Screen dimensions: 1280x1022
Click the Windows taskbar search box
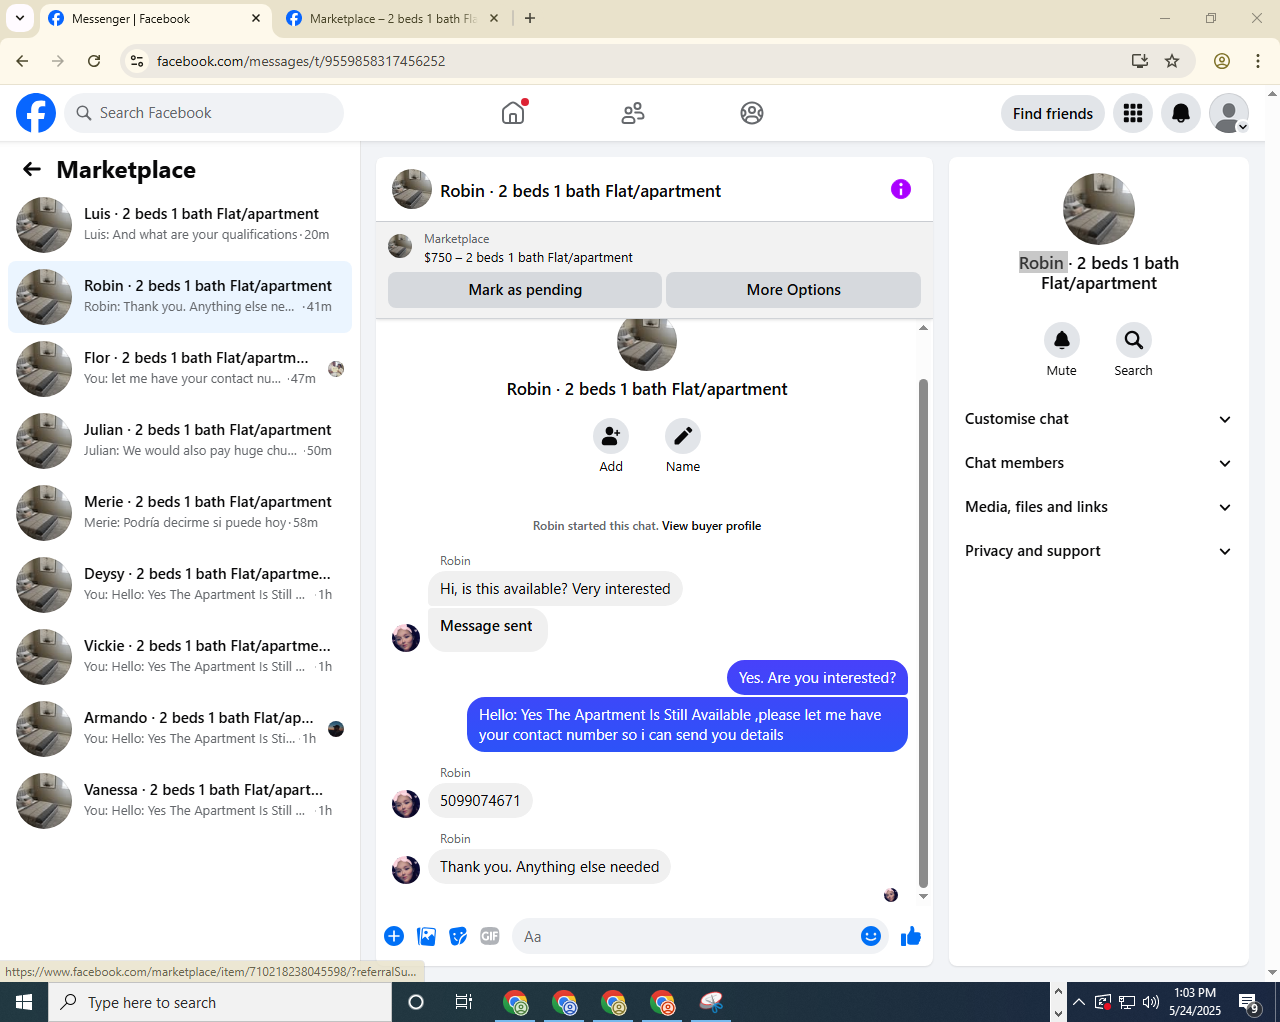[220, 1002]
